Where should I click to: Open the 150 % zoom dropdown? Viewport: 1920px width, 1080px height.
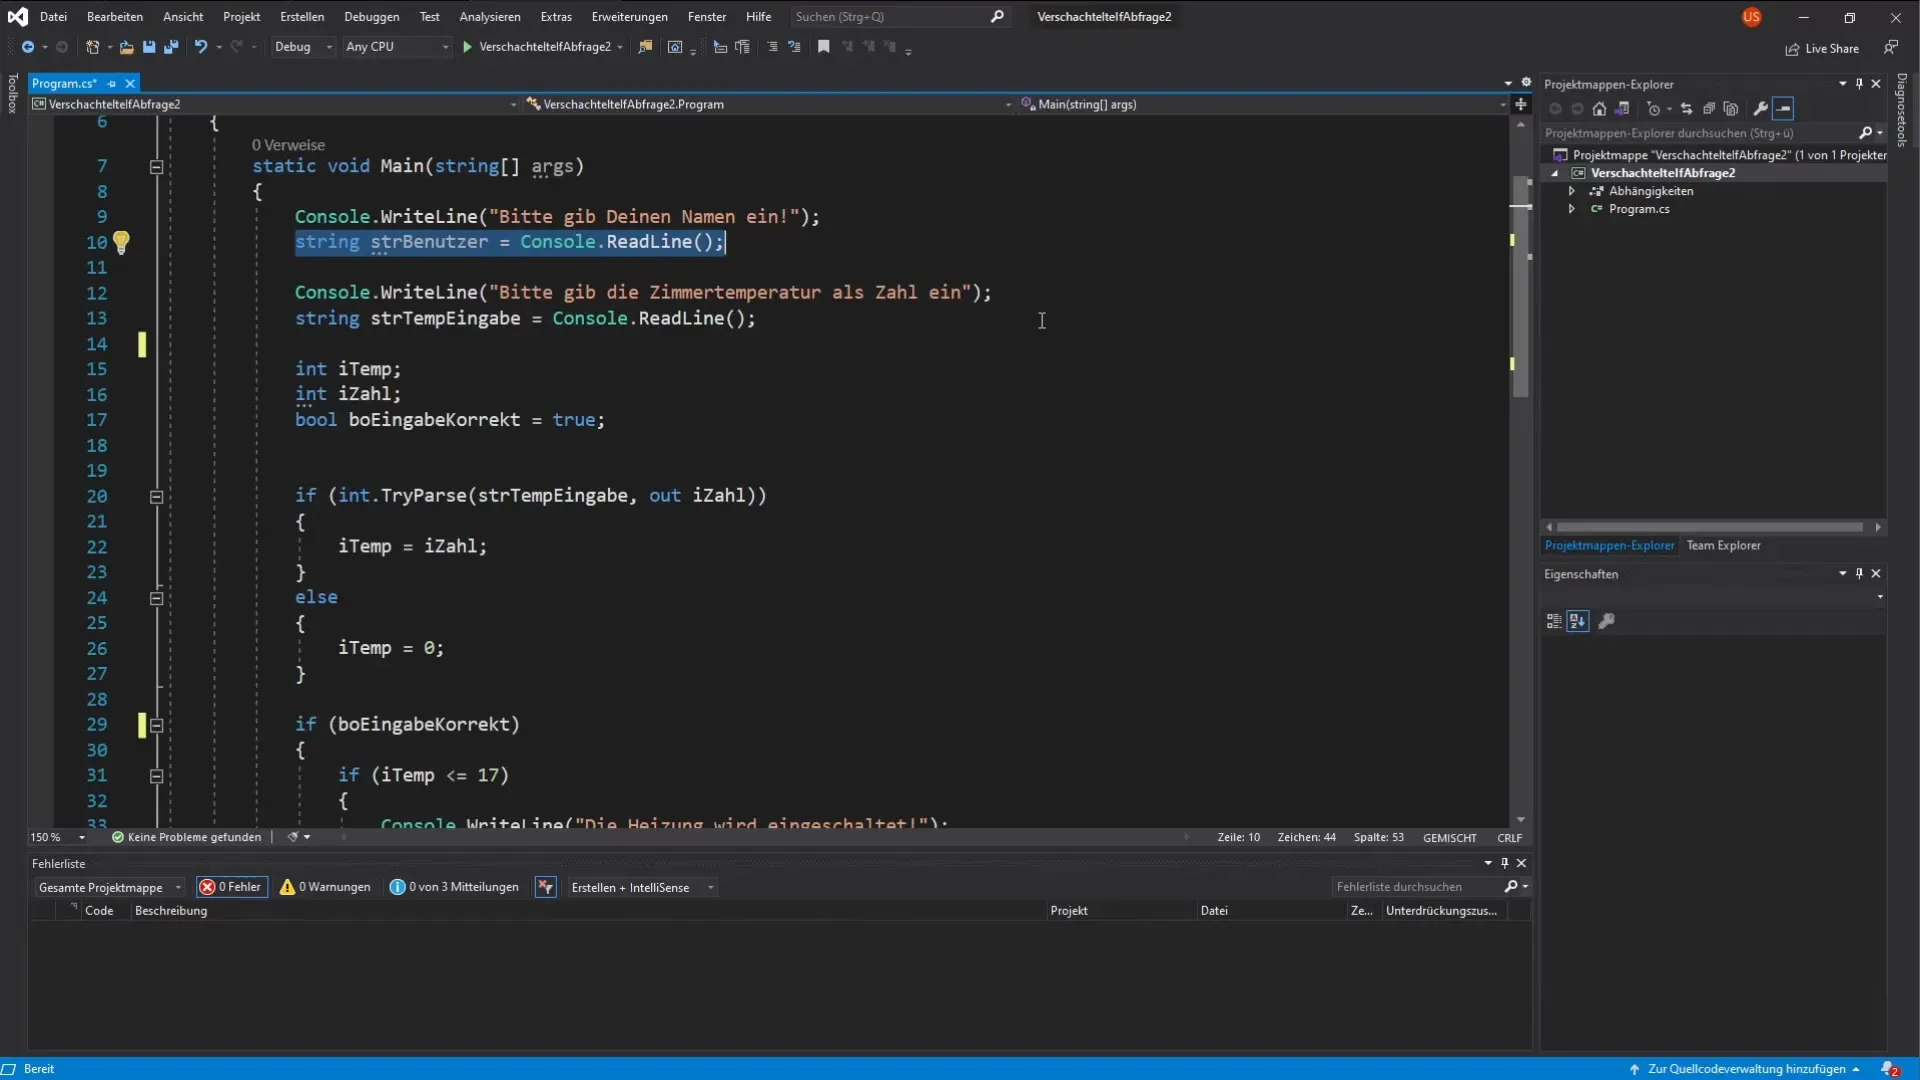tap(58, 838)
